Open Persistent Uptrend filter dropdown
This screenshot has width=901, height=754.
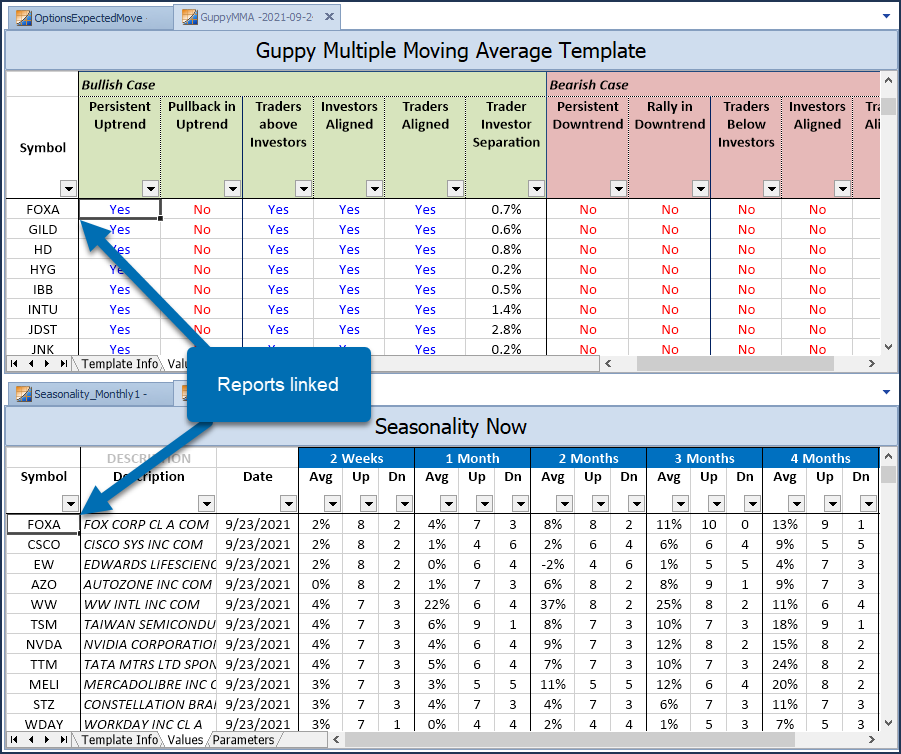151,188
